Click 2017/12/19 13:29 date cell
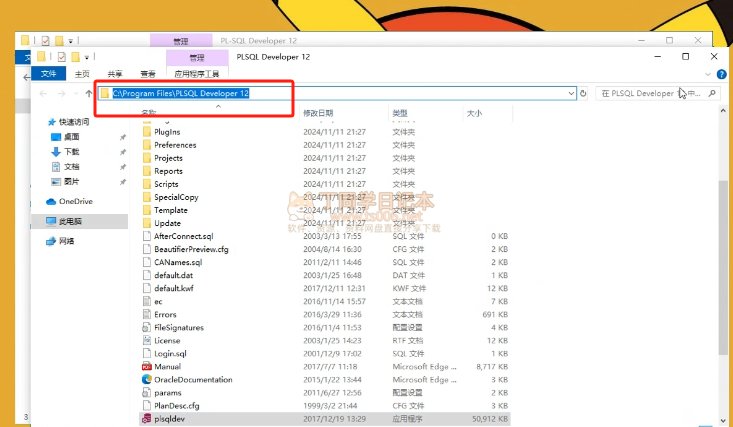This screenshot has height=427, width=733. point(334,419)
